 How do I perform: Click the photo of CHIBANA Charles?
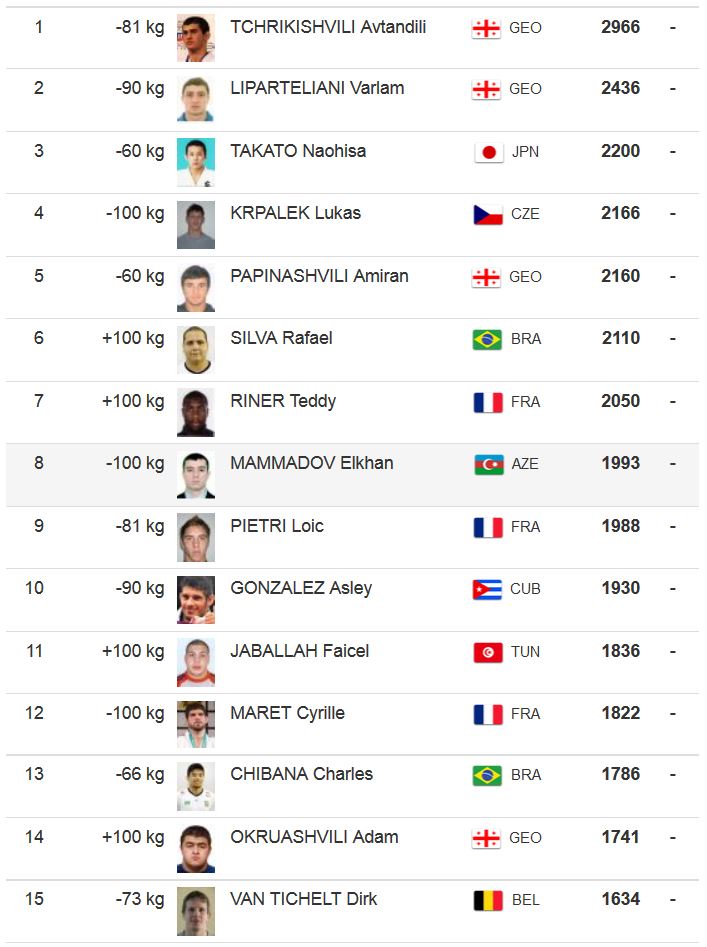point(196,786)
